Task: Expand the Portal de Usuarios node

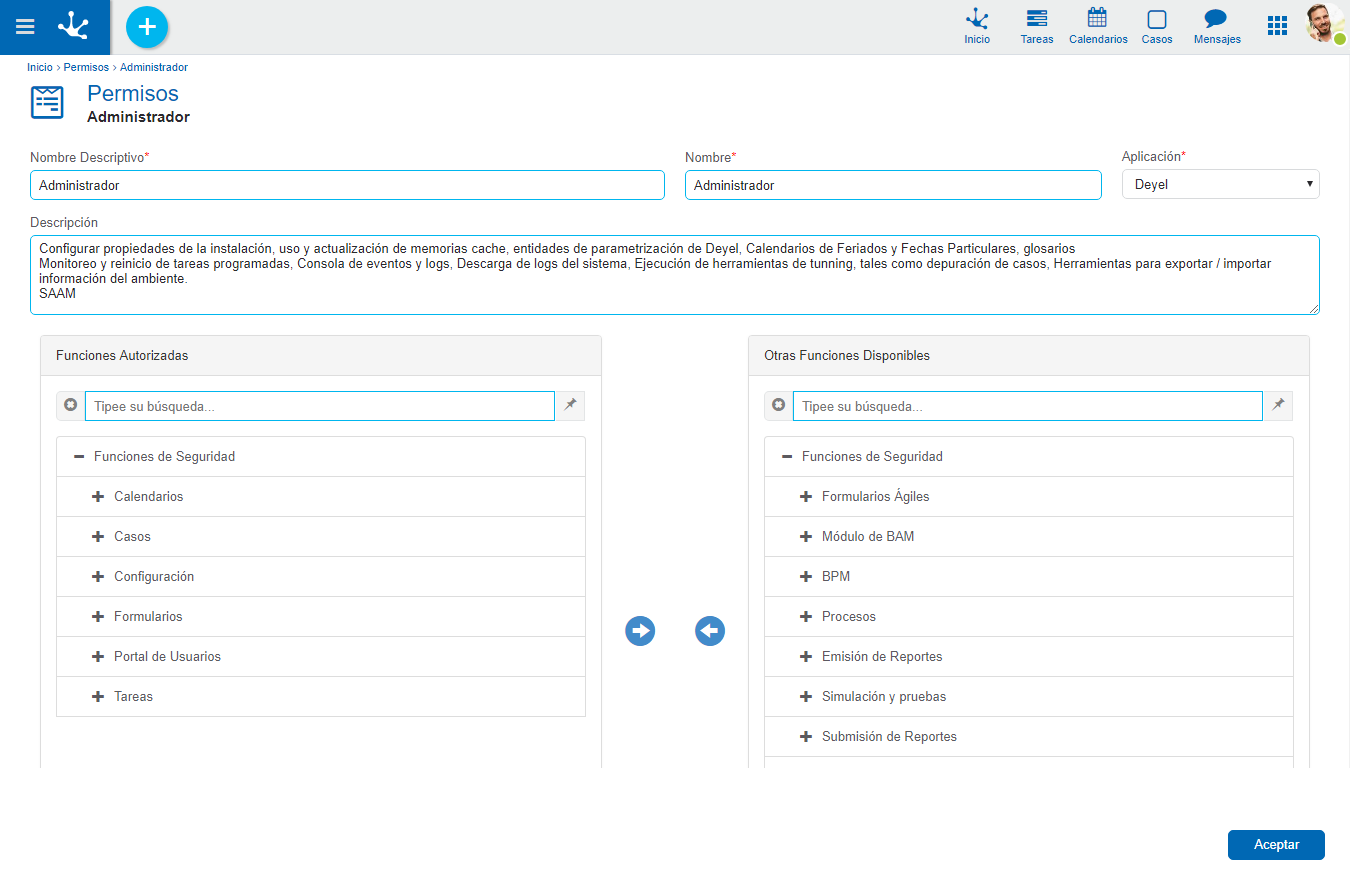Action: tap(98, 656)
